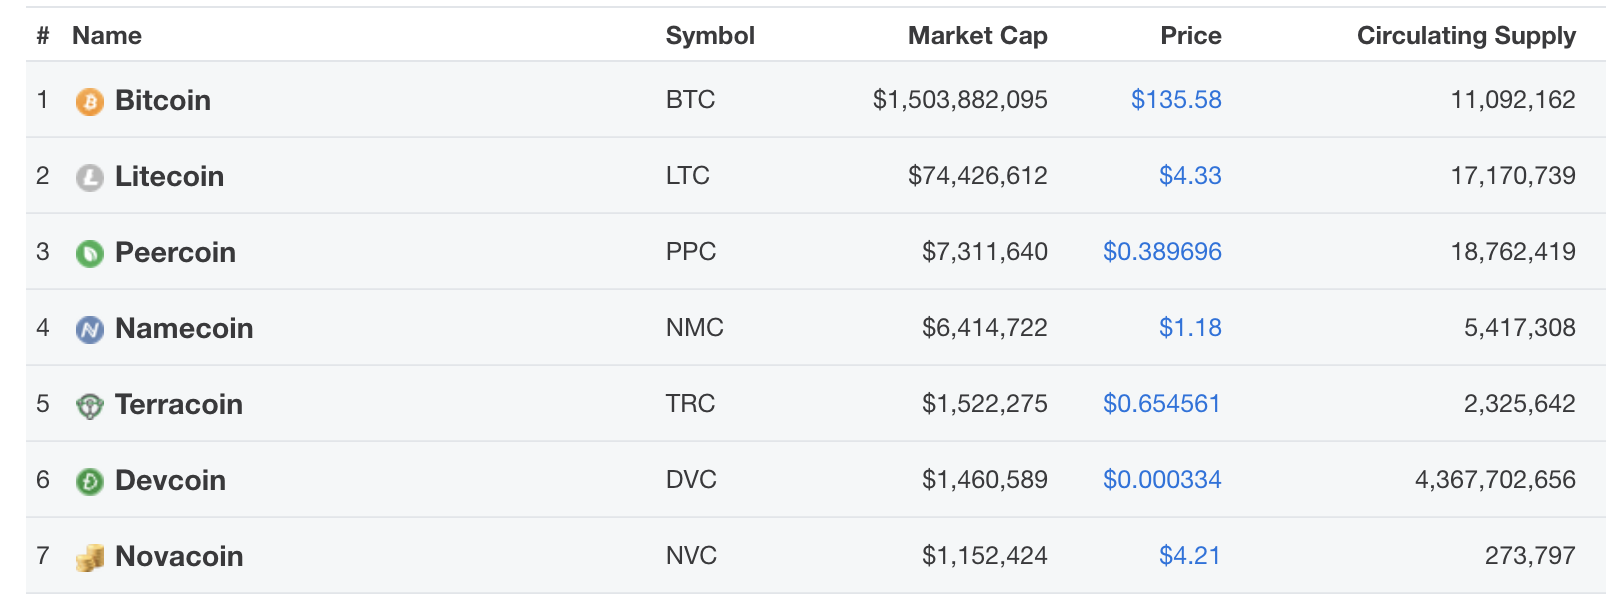Sort by the Circulating Supply column
This screenshot has width=1606, height=612.
1466,36
